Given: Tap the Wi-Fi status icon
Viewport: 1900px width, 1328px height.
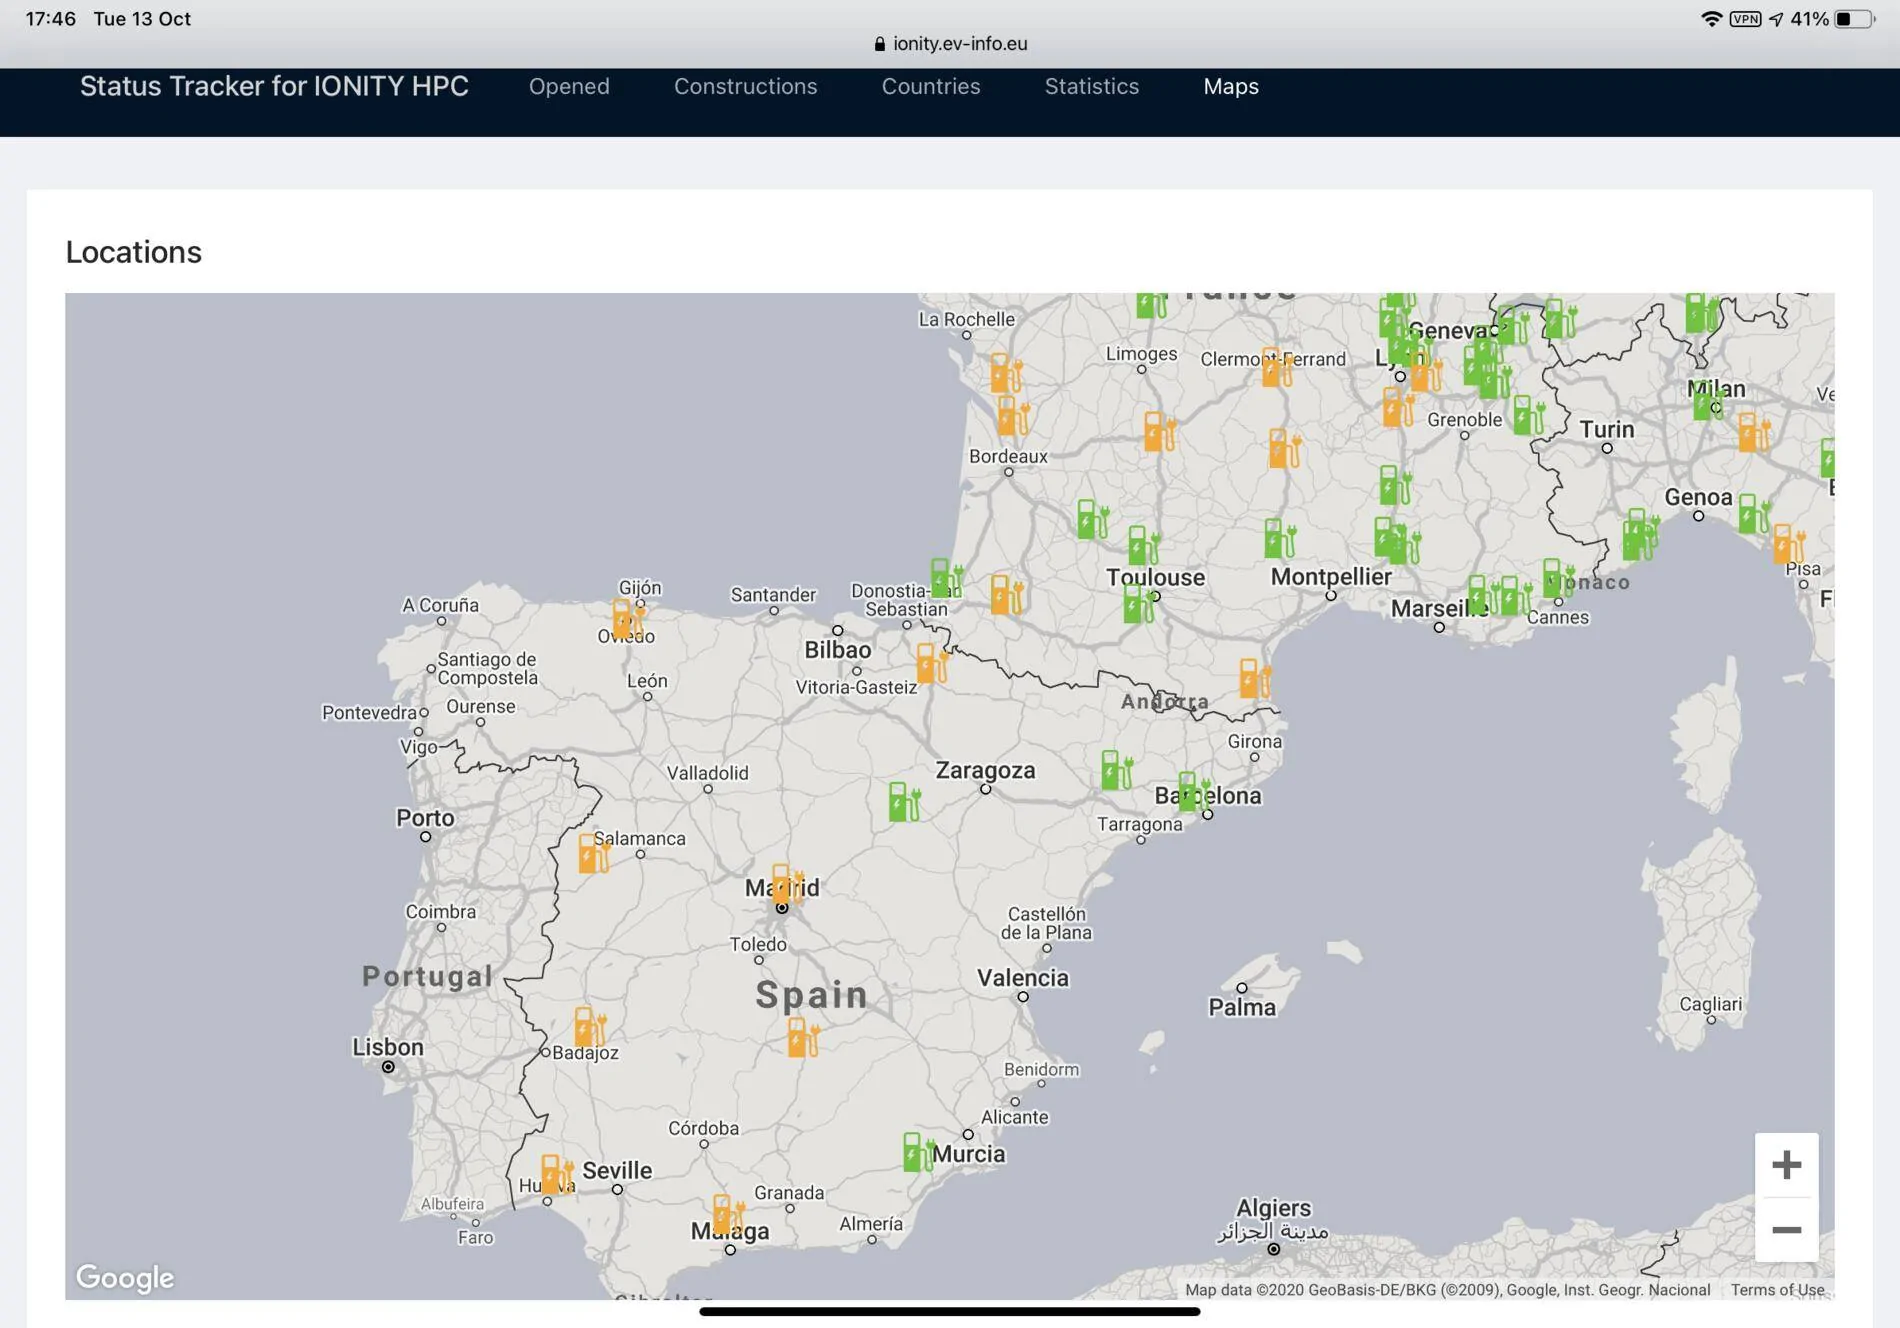Looking at the screenshot, I should [1711, 19].
